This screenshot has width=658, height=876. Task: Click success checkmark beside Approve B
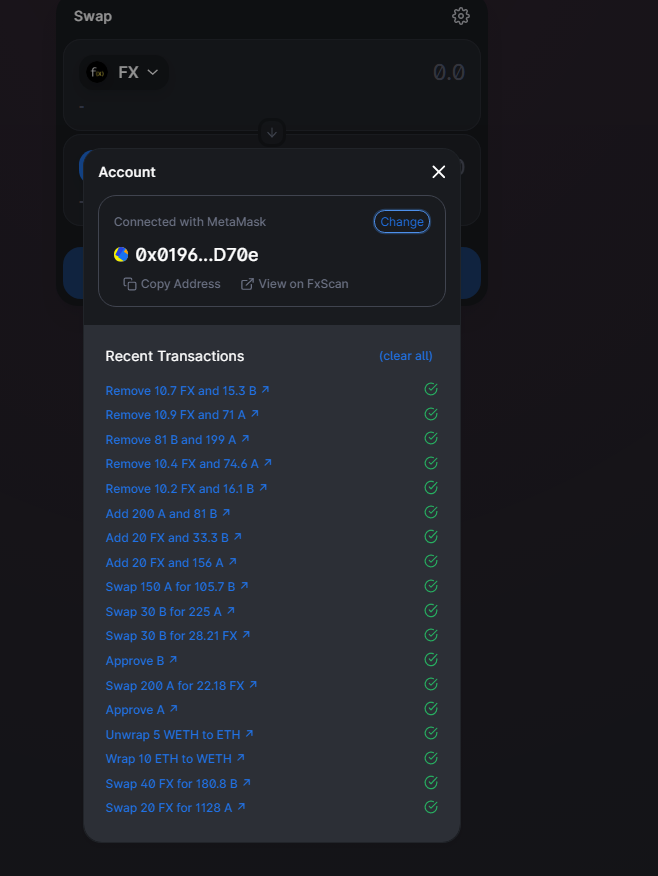(x=431, y=660)
